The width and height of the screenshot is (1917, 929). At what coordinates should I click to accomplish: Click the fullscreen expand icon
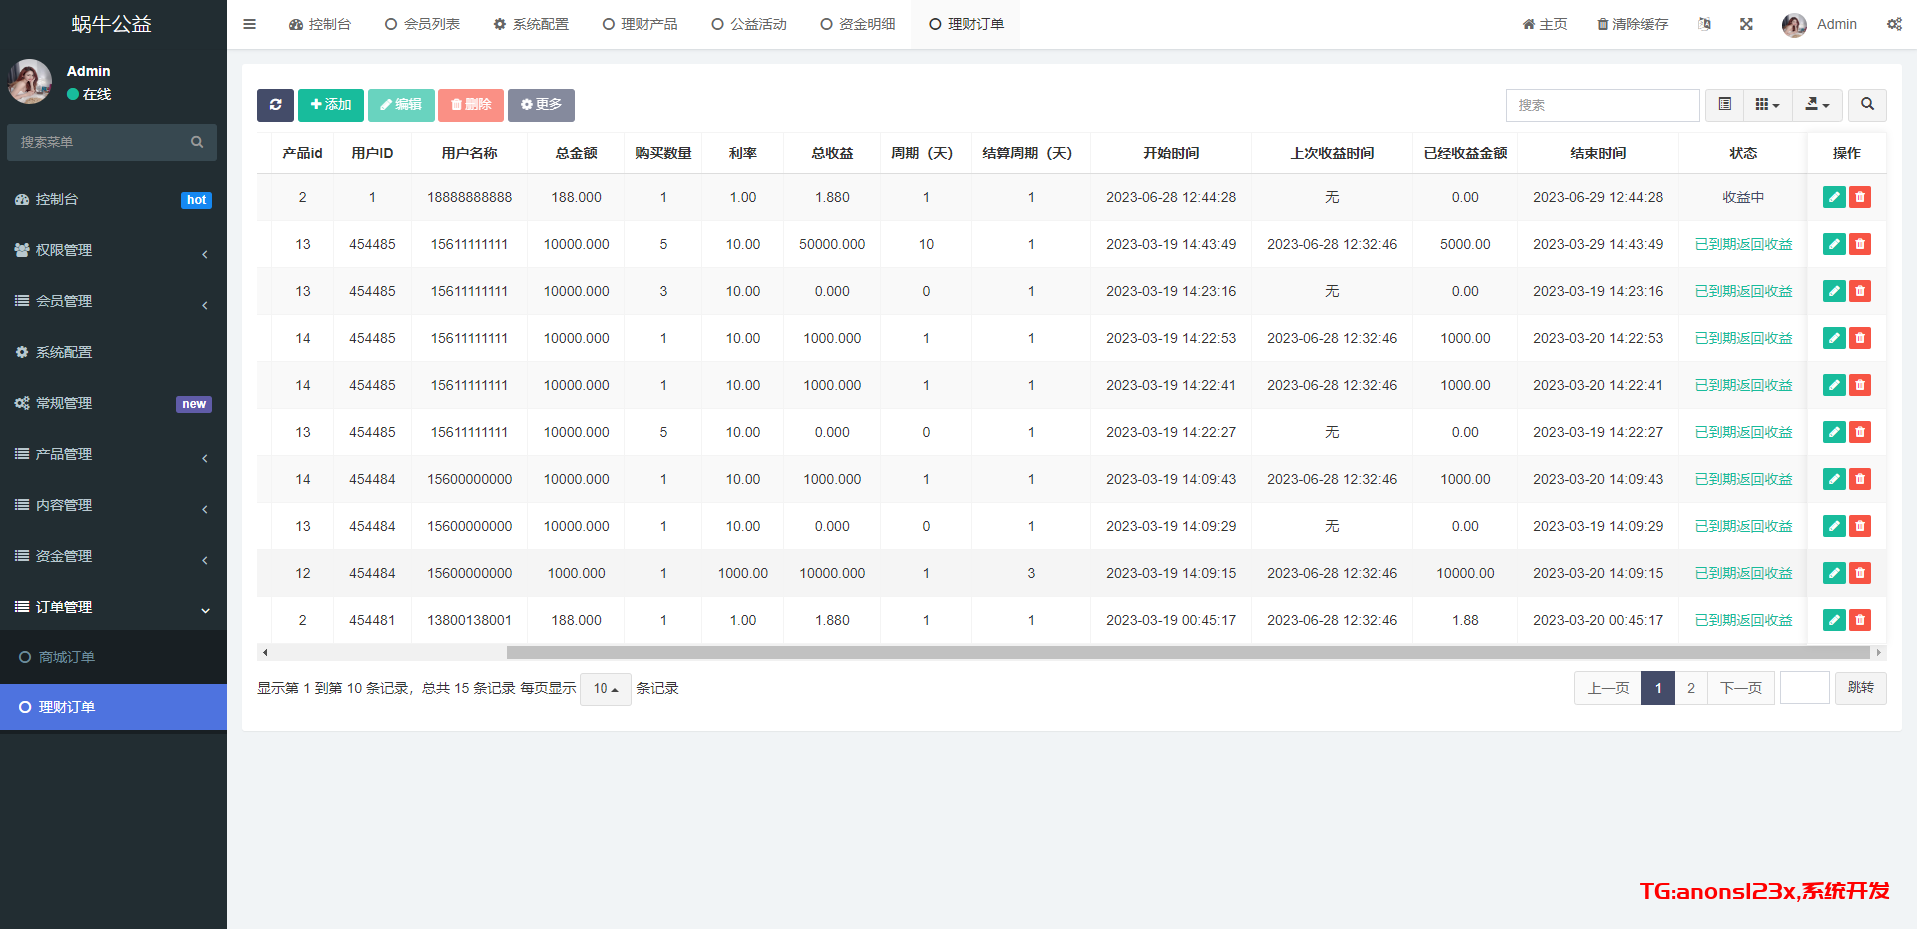point(1746,24)
